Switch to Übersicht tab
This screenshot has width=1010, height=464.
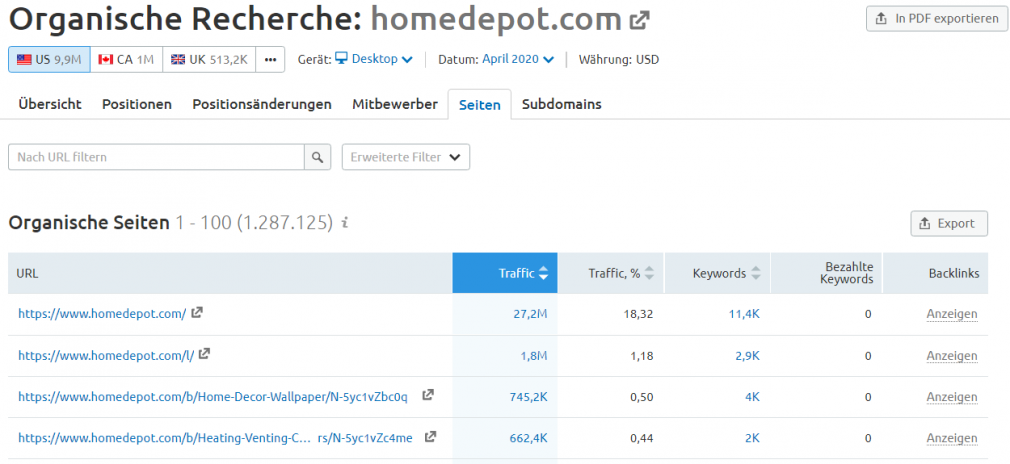tap(50, 104)
